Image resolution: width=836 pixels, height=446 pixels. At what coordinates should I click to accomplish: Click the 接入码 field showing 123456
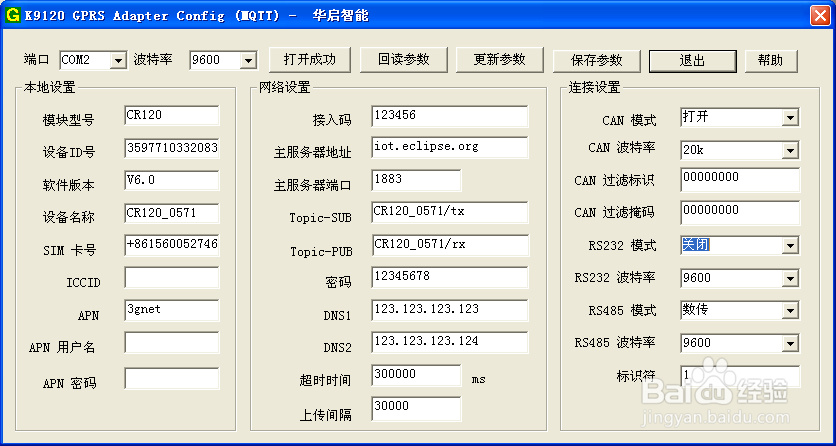click(450, 116)
